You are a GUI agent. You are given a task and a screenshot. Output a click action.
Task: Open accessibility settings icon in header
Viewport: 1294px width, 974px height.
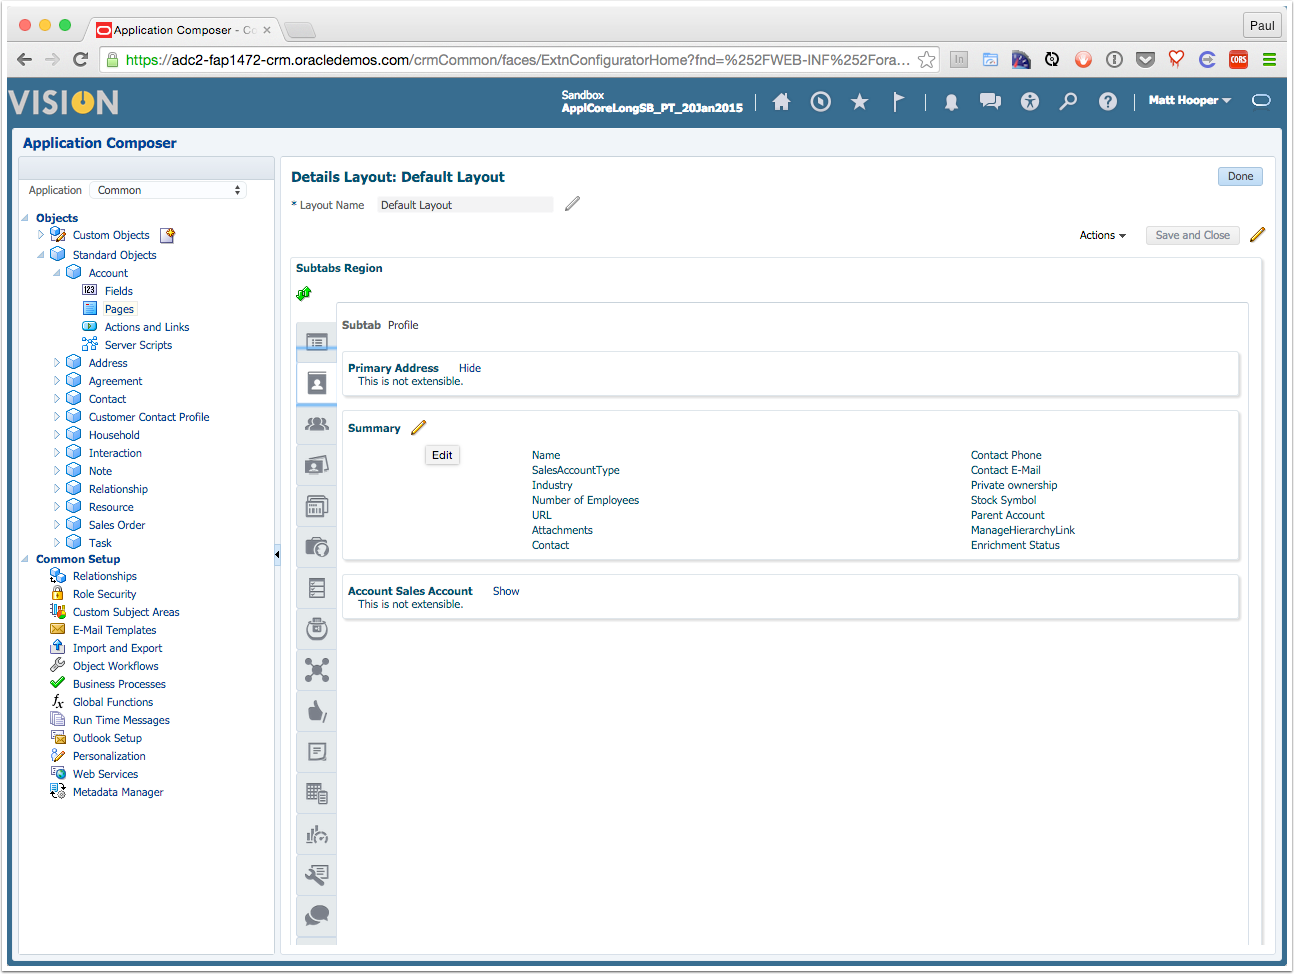pos(1030,101)
